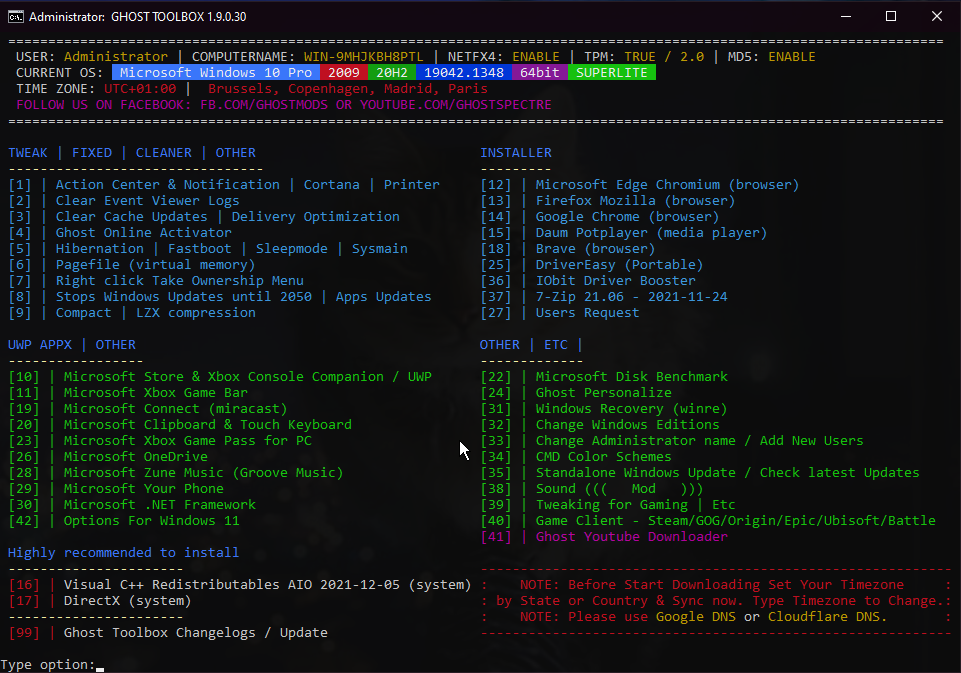
Task: Click the CMD window icon in title bar
Action: (x=15, y=17)
